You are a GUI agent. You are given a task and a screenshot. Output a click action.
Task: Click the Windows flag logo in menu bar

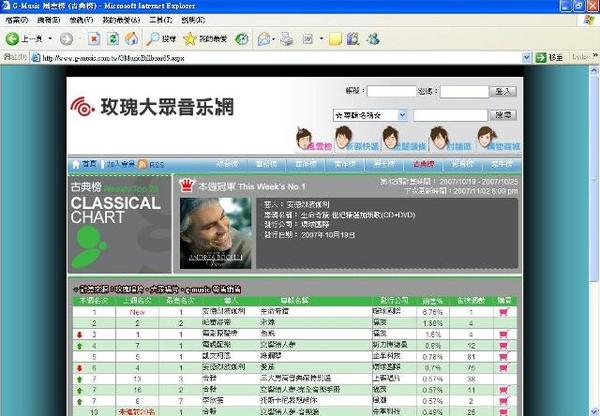589,20
